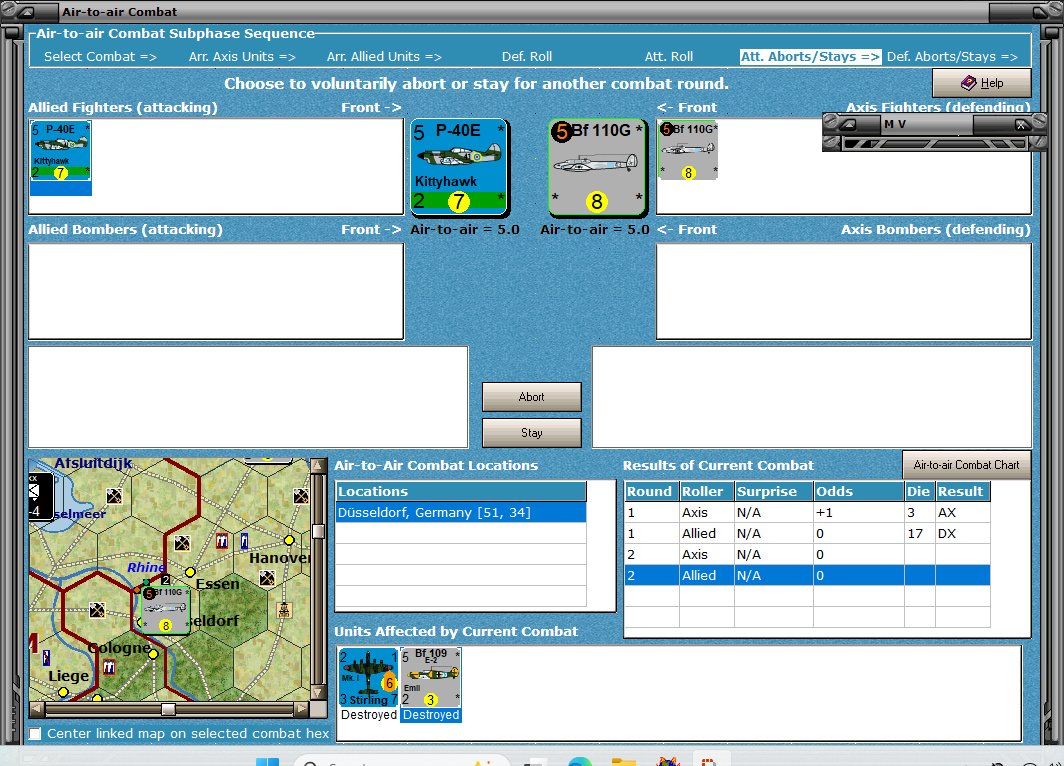Click the Bf 110G counter on the map
The width and height of the screenshot is (1064, 766).
(x=165, y=610)
